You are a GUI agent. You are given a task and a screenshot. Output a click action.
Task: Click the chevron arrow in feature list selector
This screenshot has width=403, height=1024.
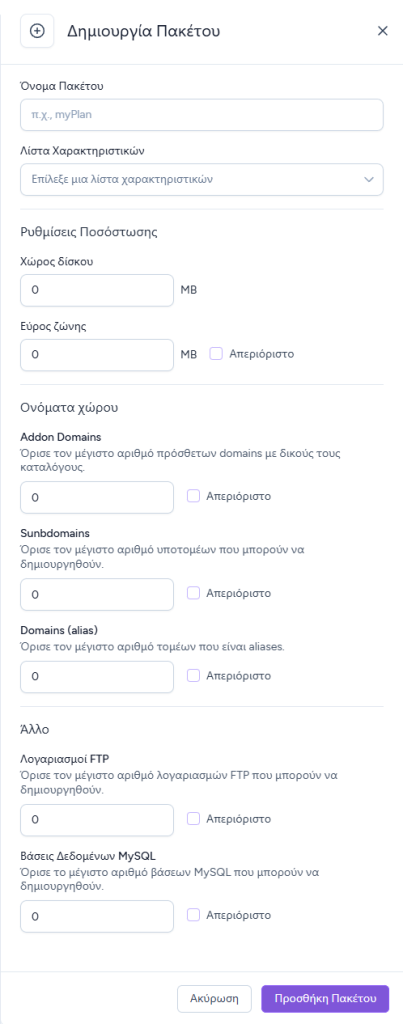(369, 180)
